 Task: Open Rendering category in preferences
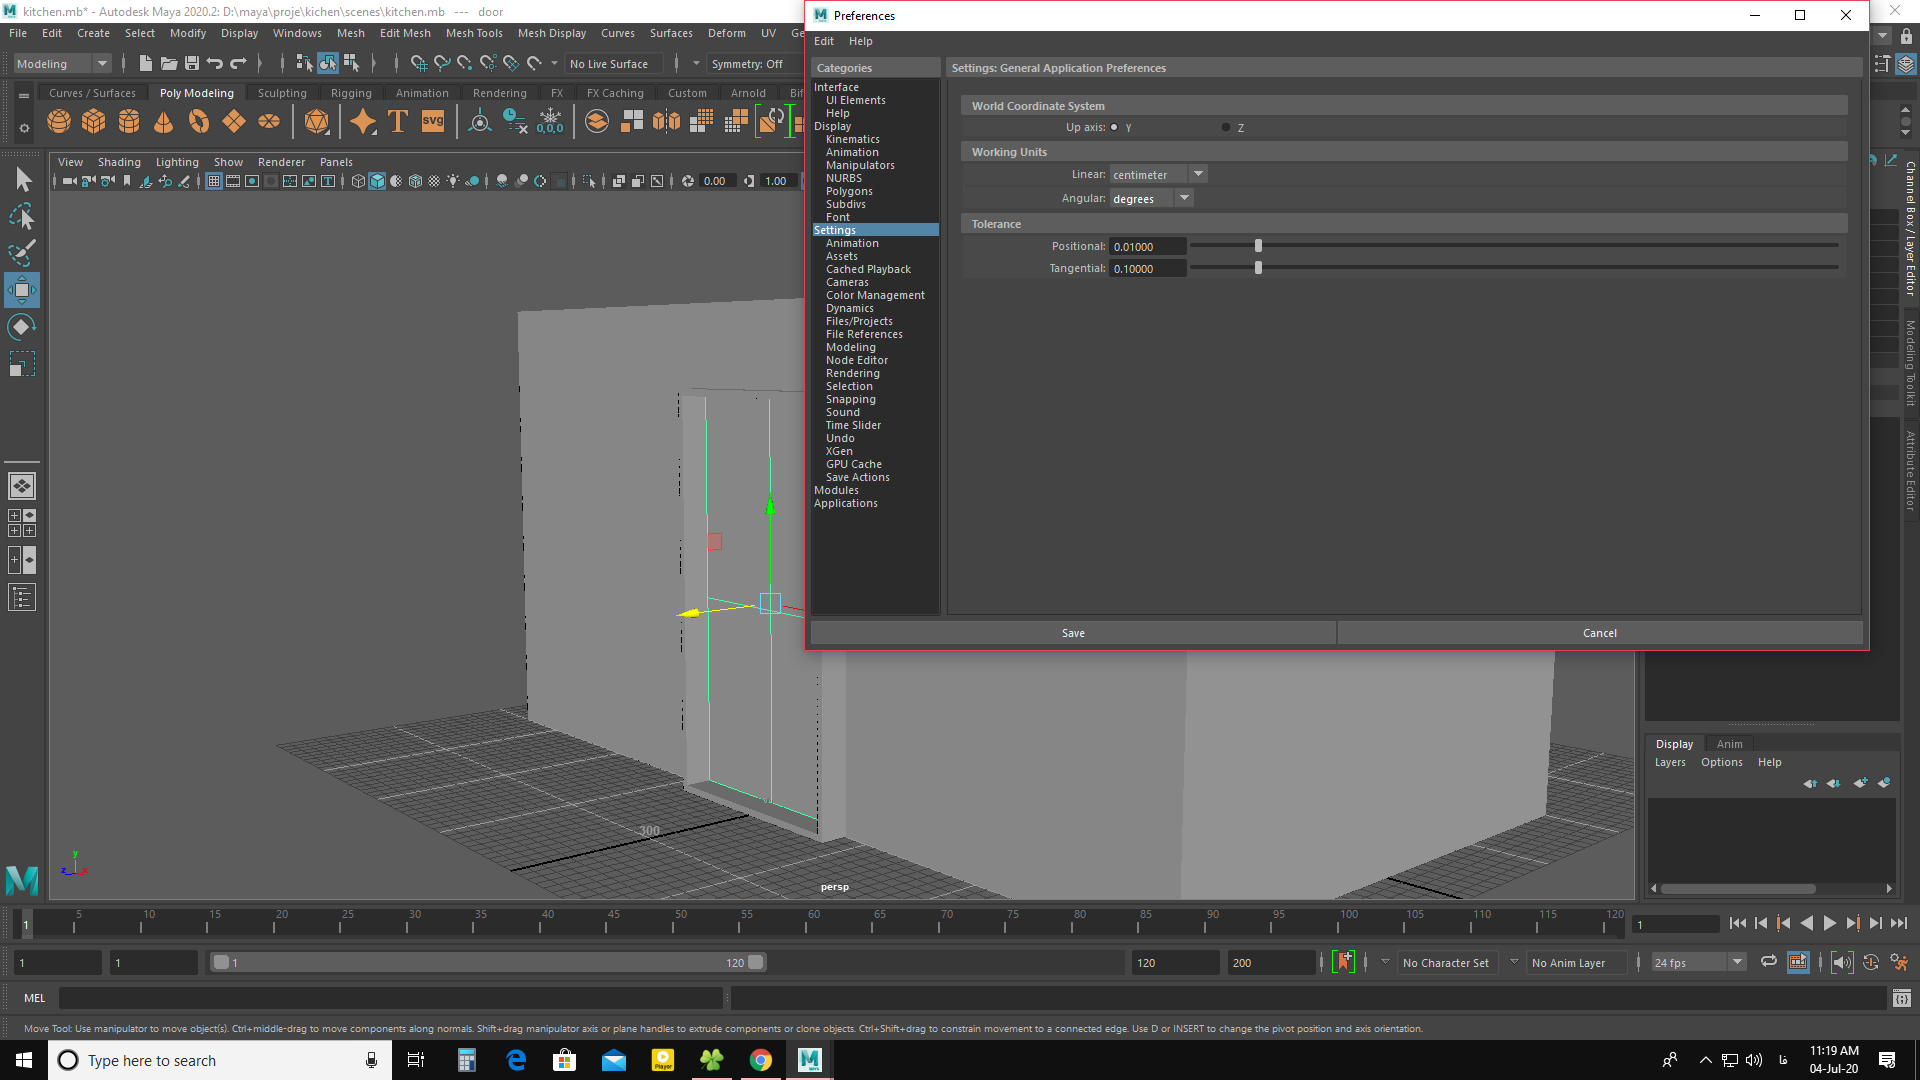852,372
